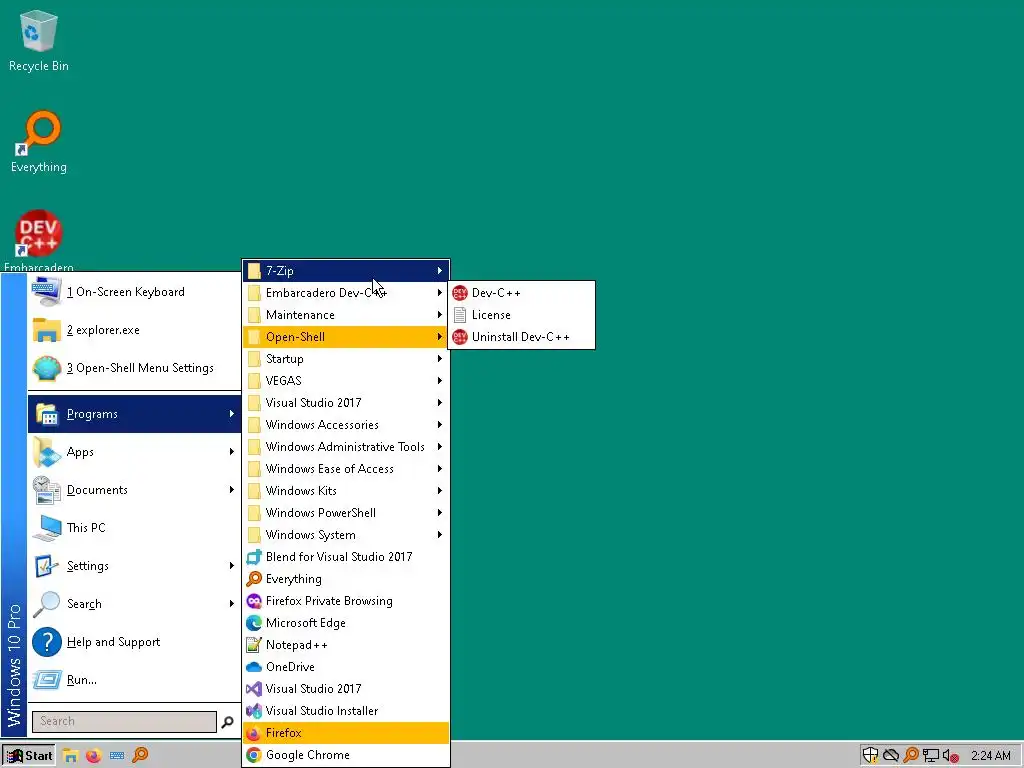The width and height of the screenshot is (1024, 768).
Task: Launch Dev-C++ from the submenu
Action: [522, 293]
